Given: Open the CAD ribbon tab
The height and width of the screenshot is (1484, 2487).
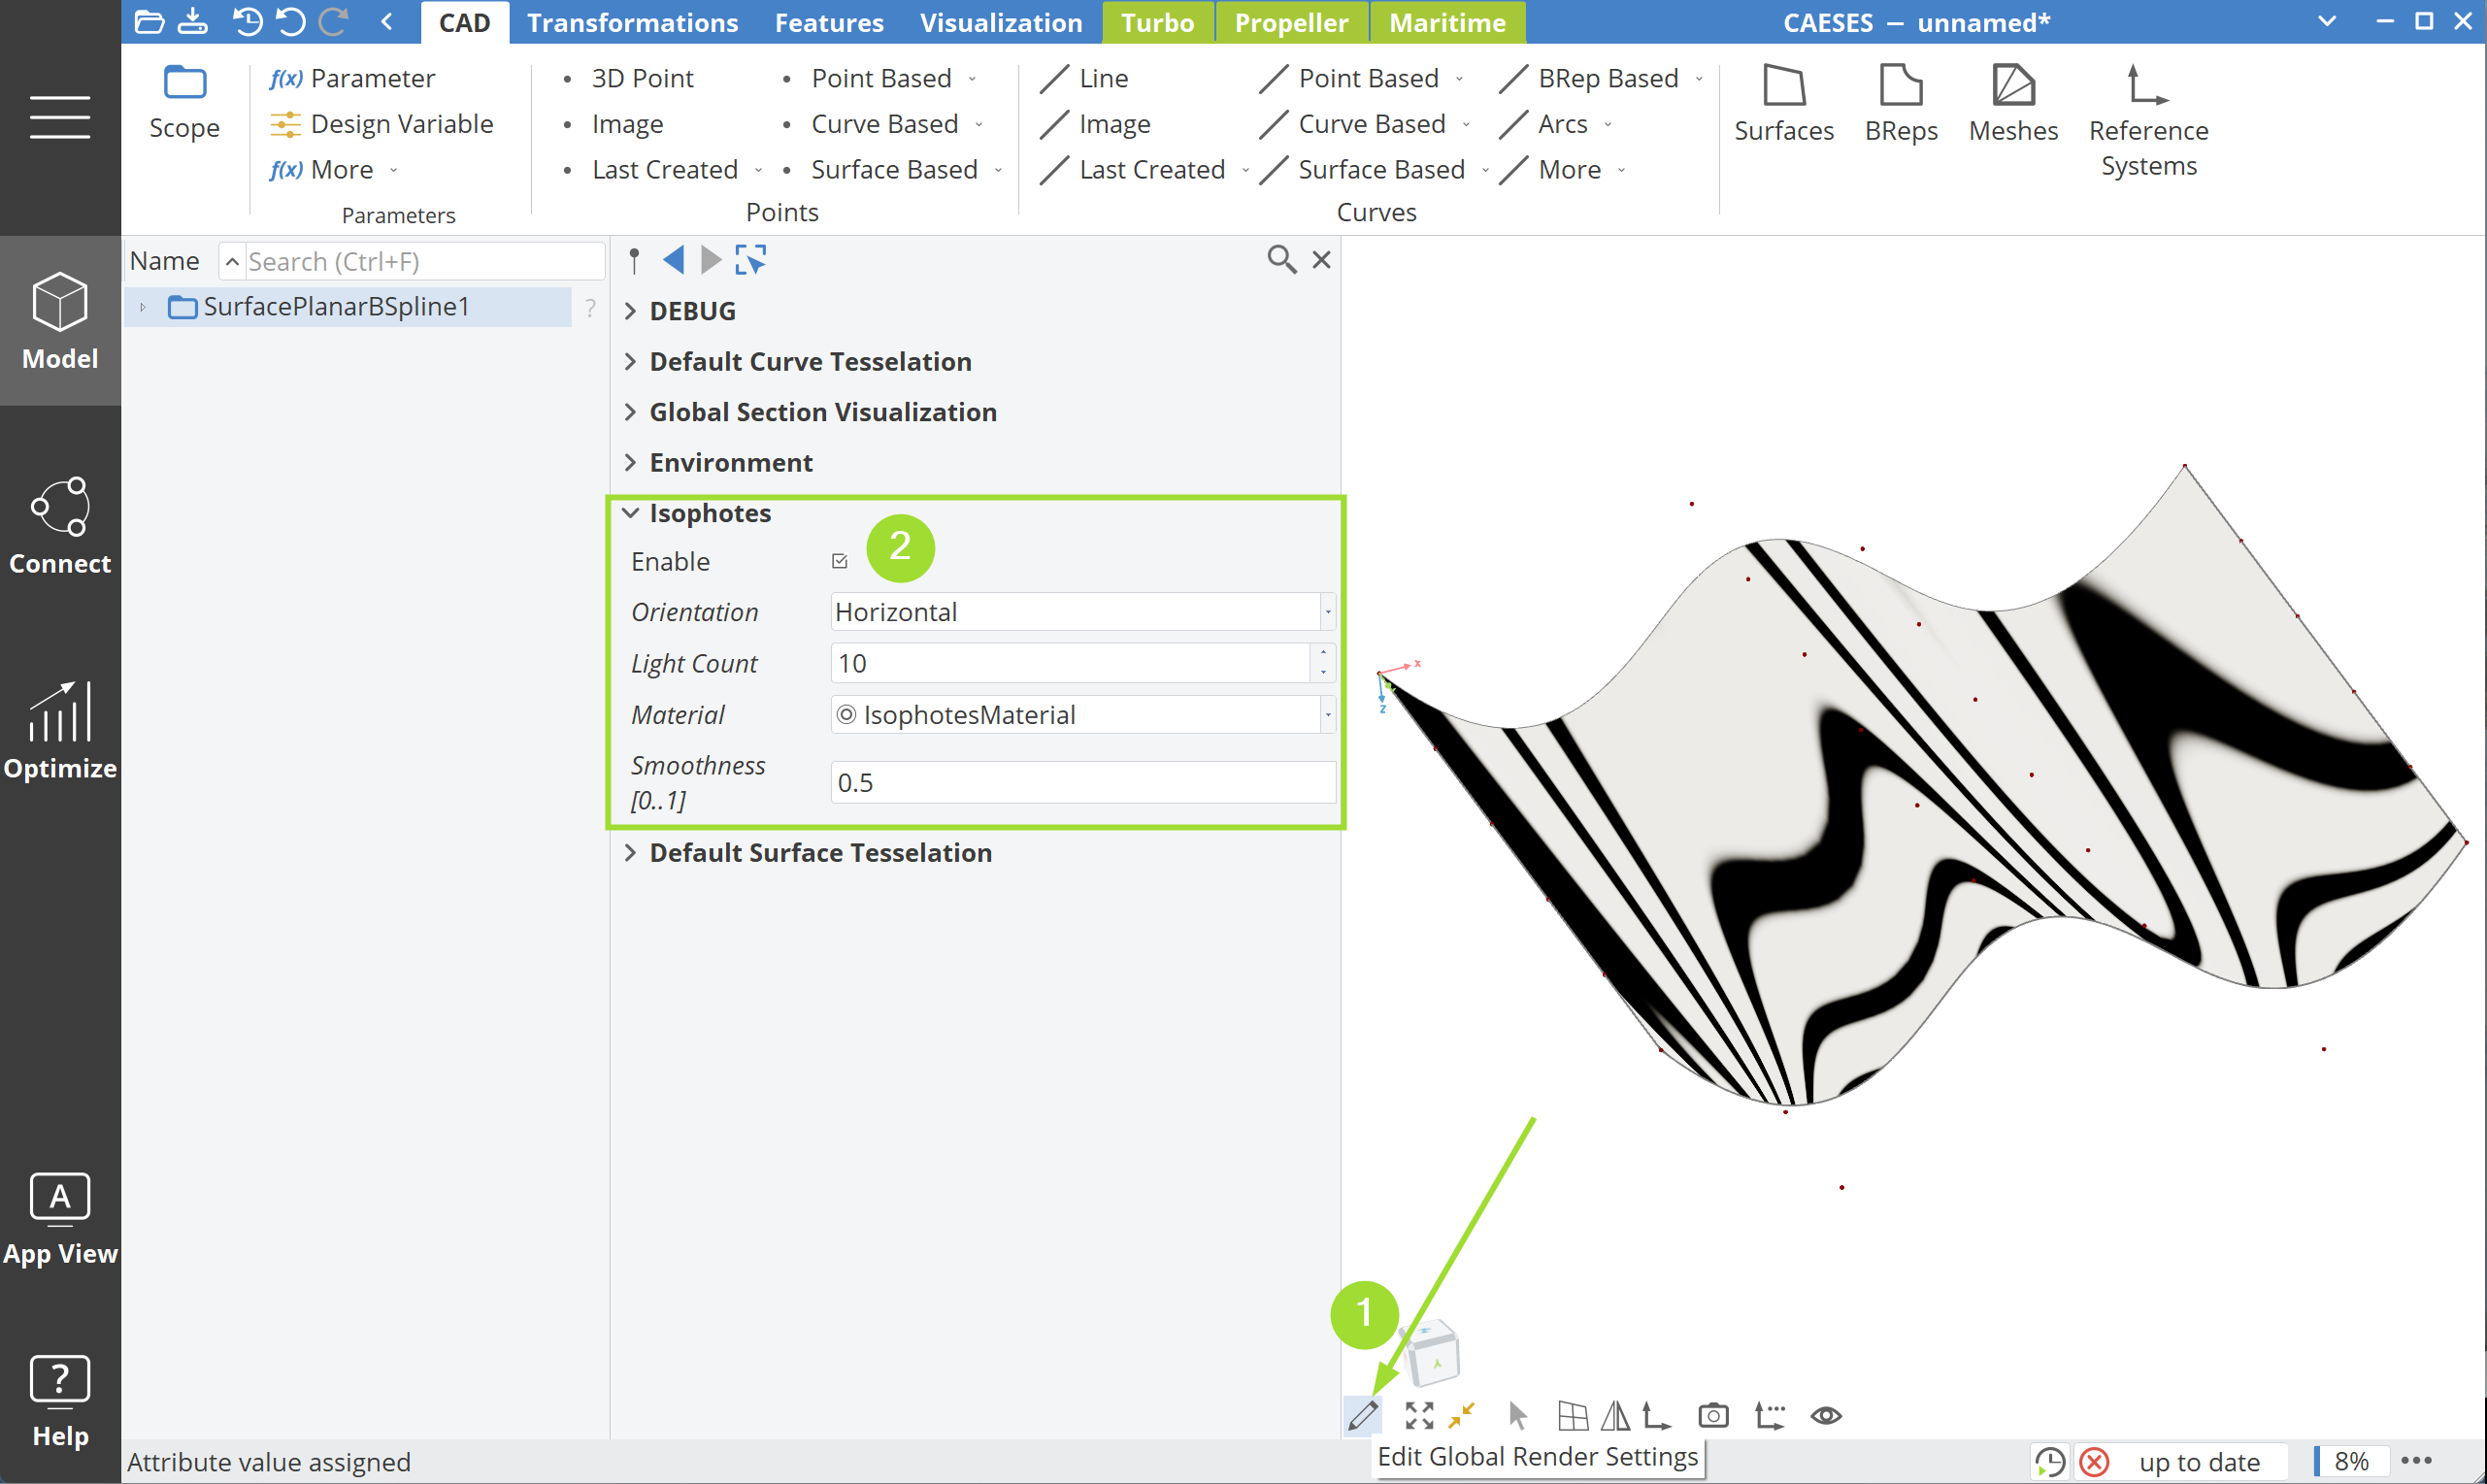Looking at the screenshot, I should pyautogui.click(x=464, y=22).
